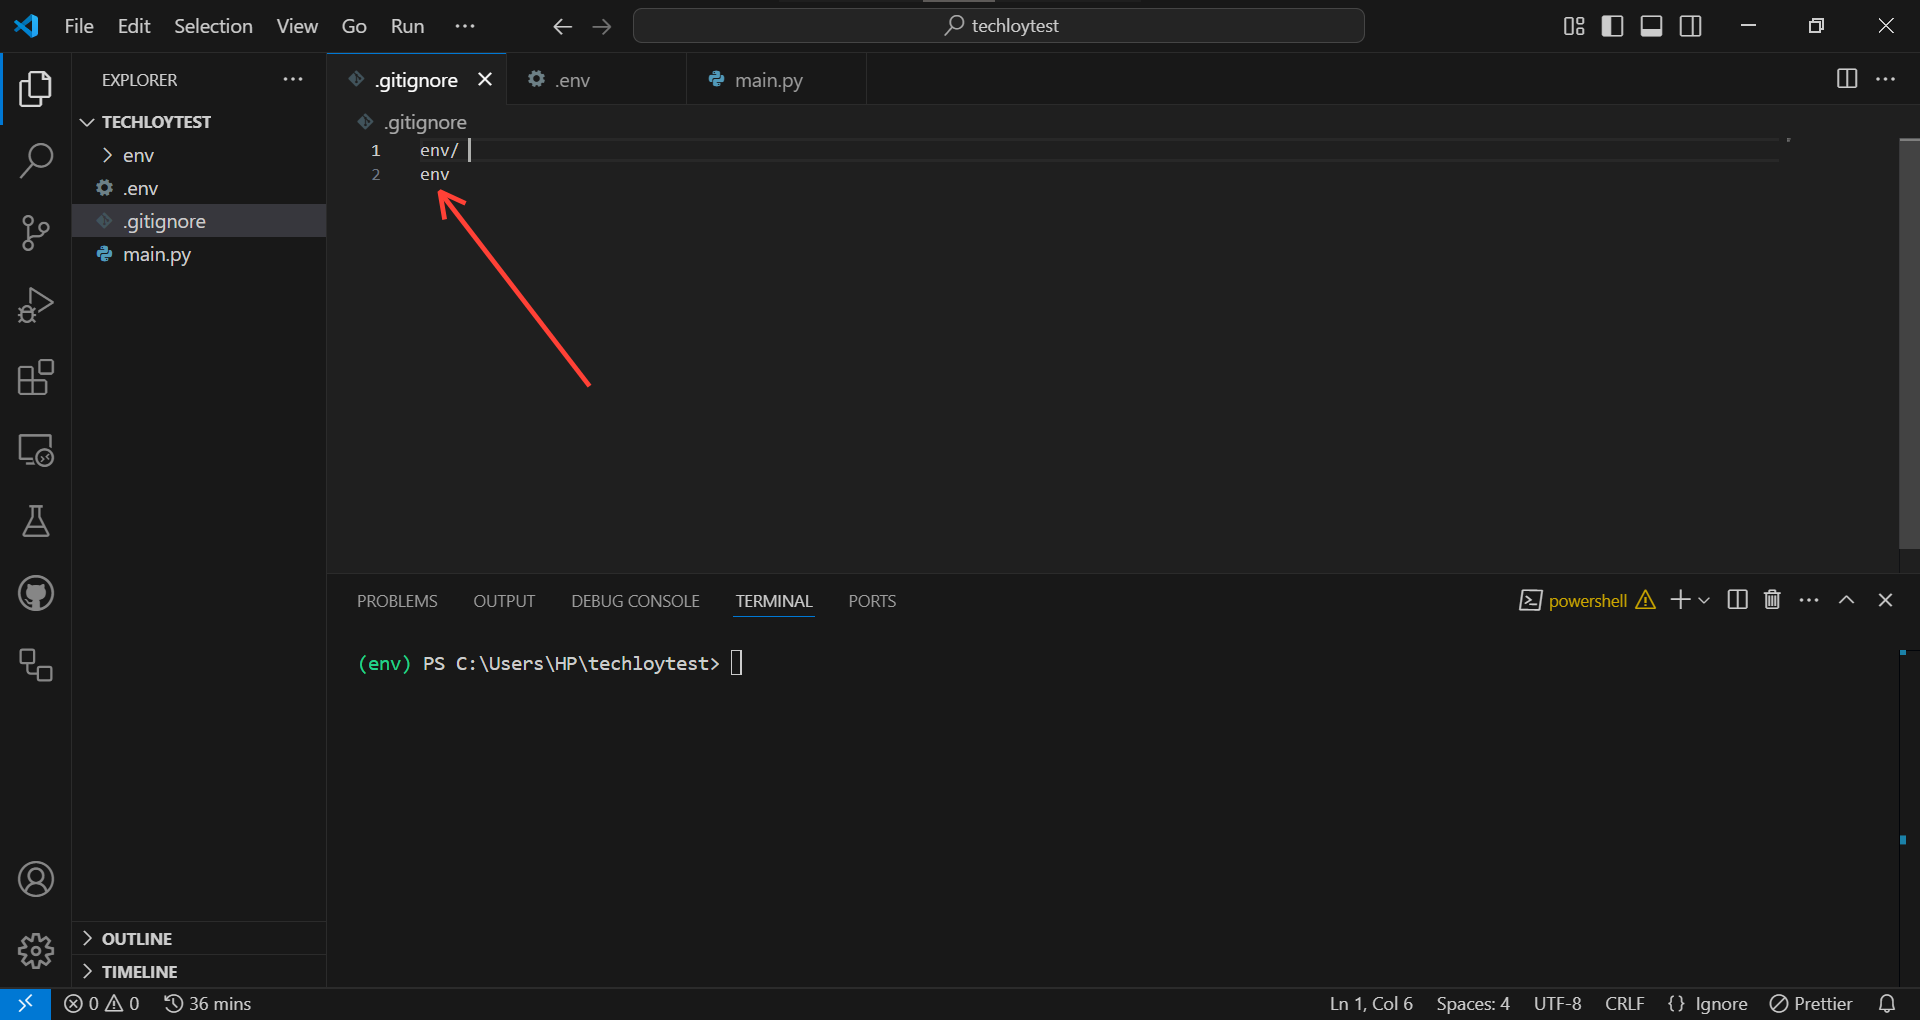
Task: Toggle primary side bar visibility
Action: click(1613, 26)
